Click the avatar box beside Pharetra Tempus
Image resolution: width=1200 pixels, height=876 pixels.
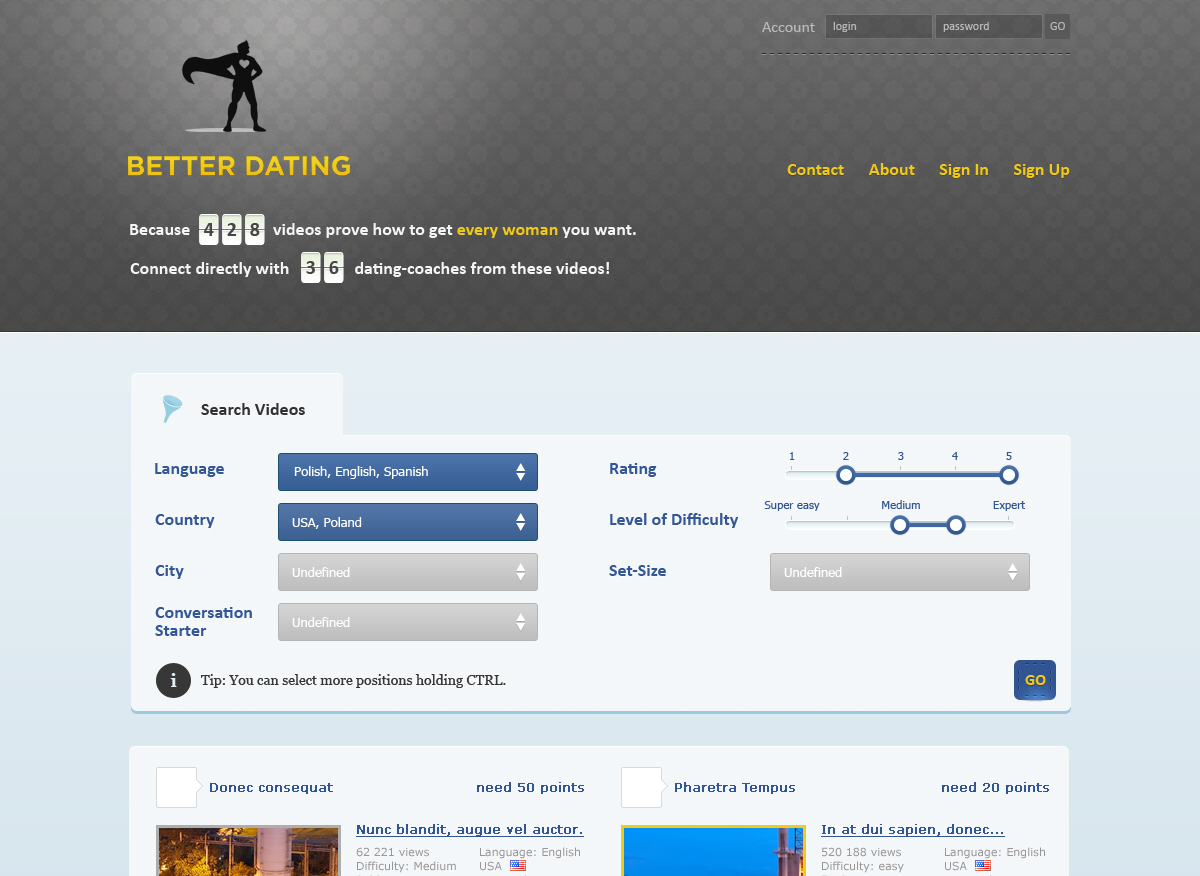click(x=641, y=787)
